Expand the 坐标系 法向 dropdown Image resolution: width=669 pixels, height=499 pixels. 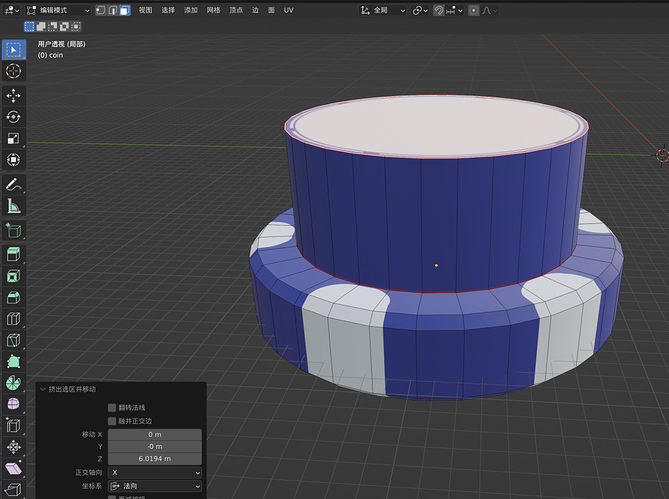click(x=154, y=486)
